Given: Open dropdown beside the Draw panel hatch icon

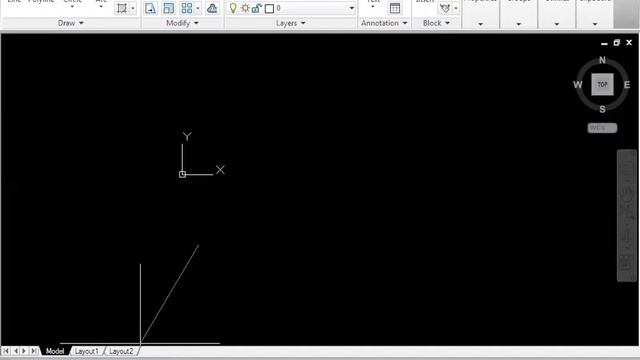Looking at the screenshot, I should [x=133, y=8].
